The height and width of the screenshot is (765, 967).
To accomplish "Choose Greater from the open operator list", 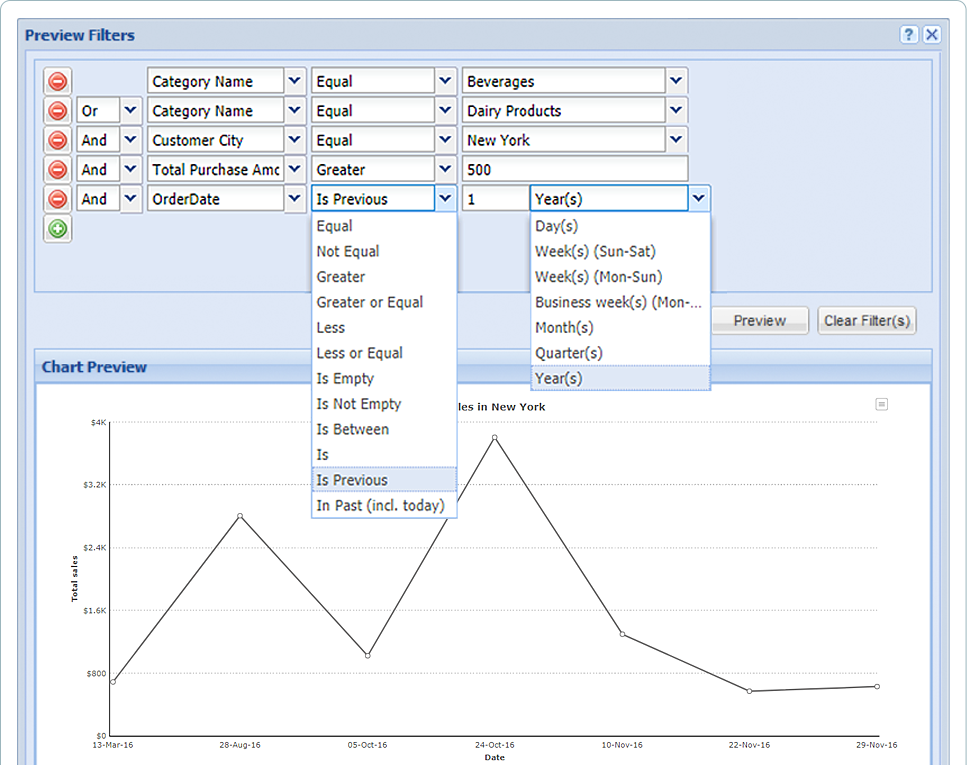I will pos(384,277).
